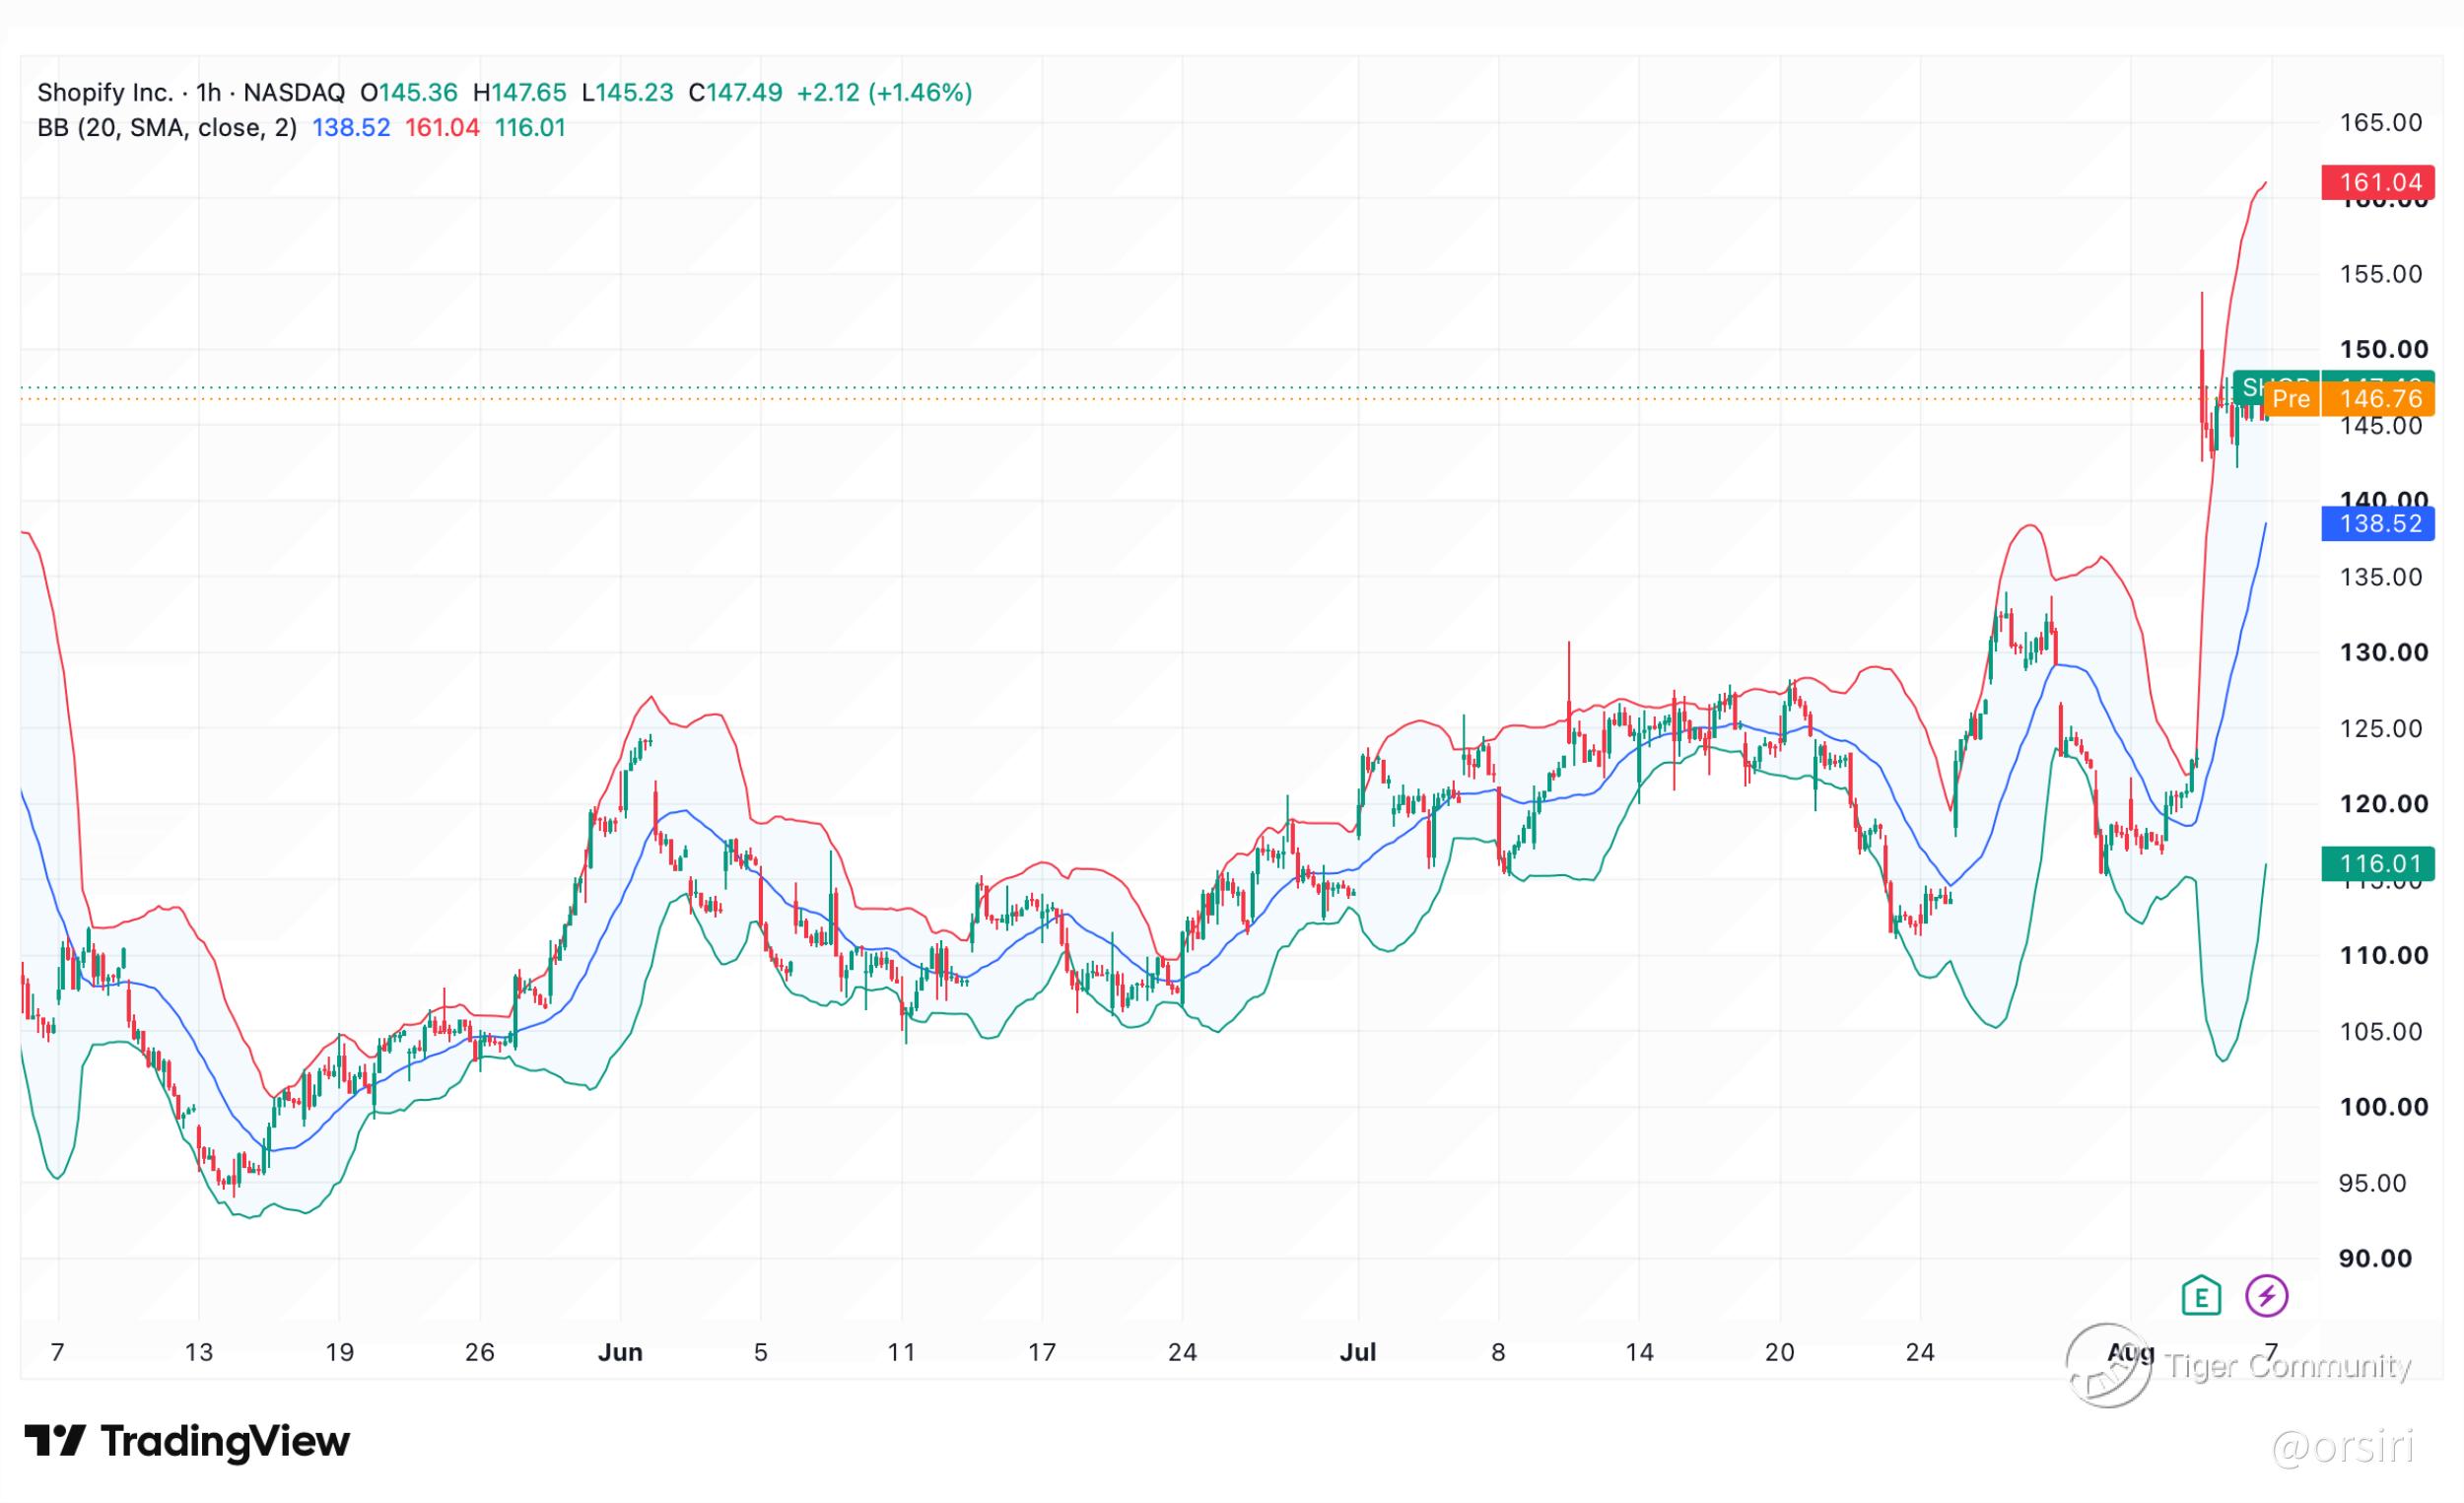The height and width of the screenshot is (1503, 2464).
Task: Click the 155.00 price axis label
Action: (x=2381, y=274)
